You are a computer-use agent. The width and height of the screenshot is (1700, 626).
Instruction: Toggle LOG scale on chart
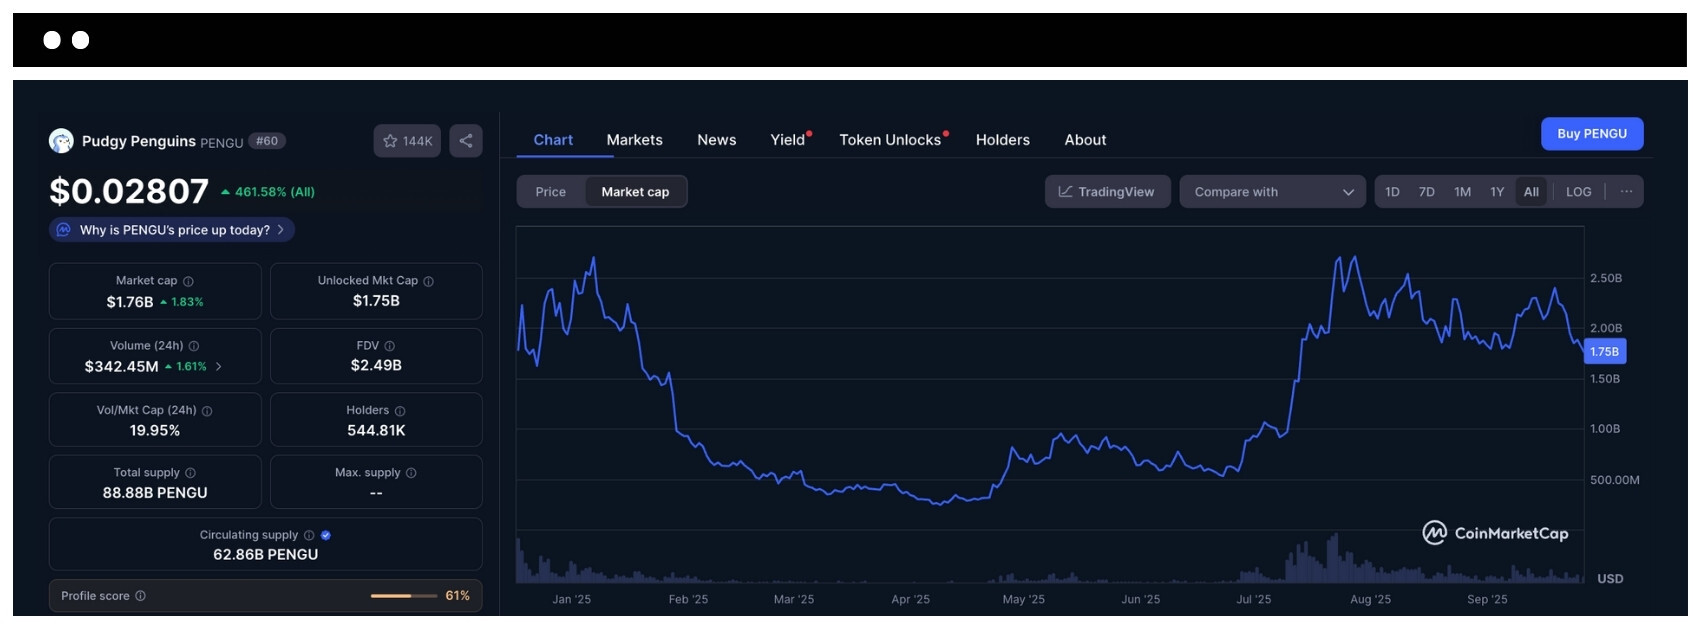pyautogui.click(x=1579, y=192)
